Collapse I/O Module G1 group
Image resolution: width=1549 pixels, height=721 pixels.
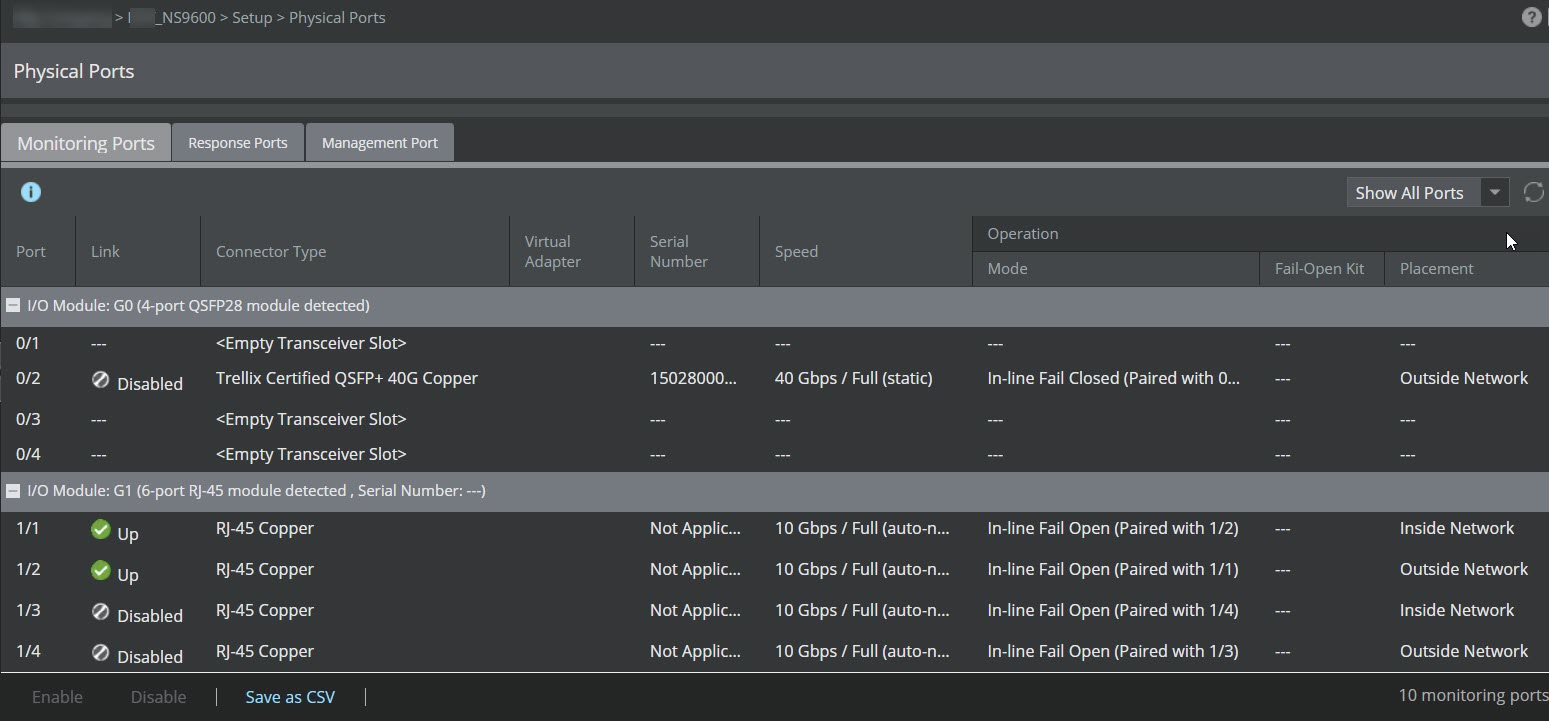pos(13,491)
